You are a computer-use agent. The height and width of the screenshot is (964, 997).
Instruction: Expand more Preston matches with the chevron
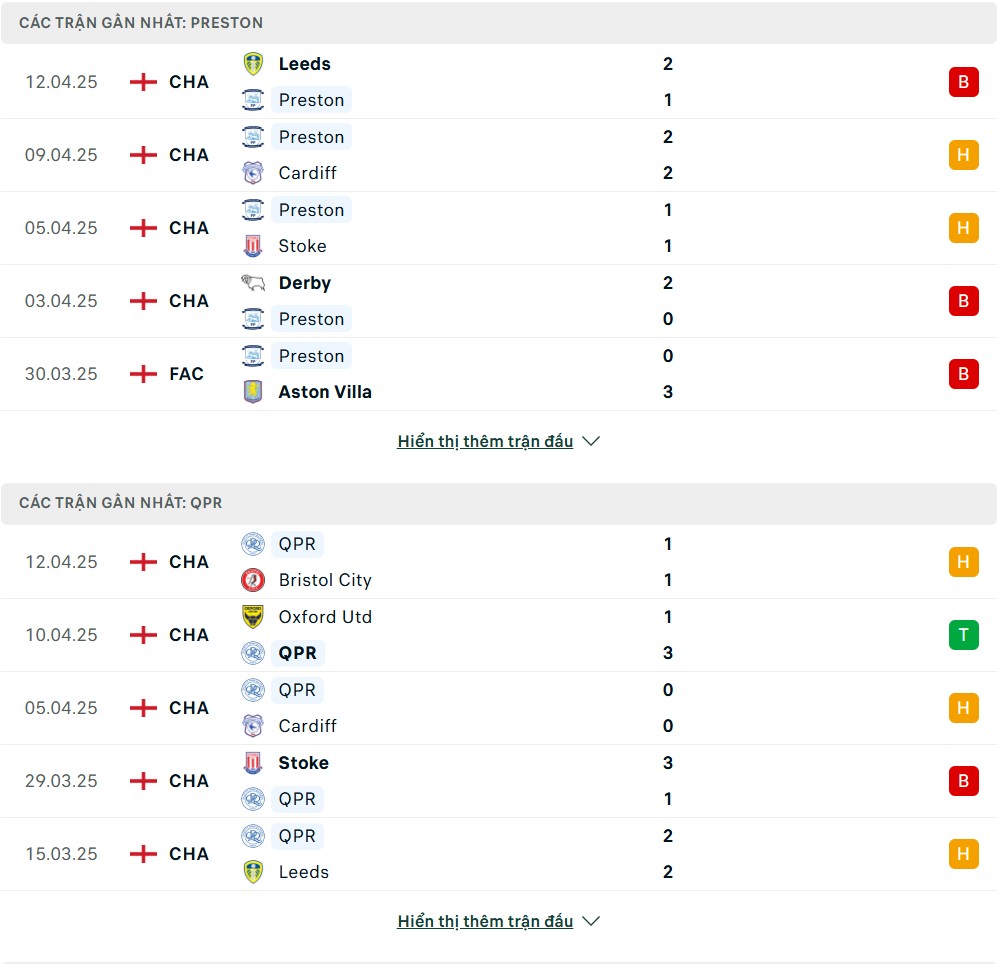pos(591,441)
